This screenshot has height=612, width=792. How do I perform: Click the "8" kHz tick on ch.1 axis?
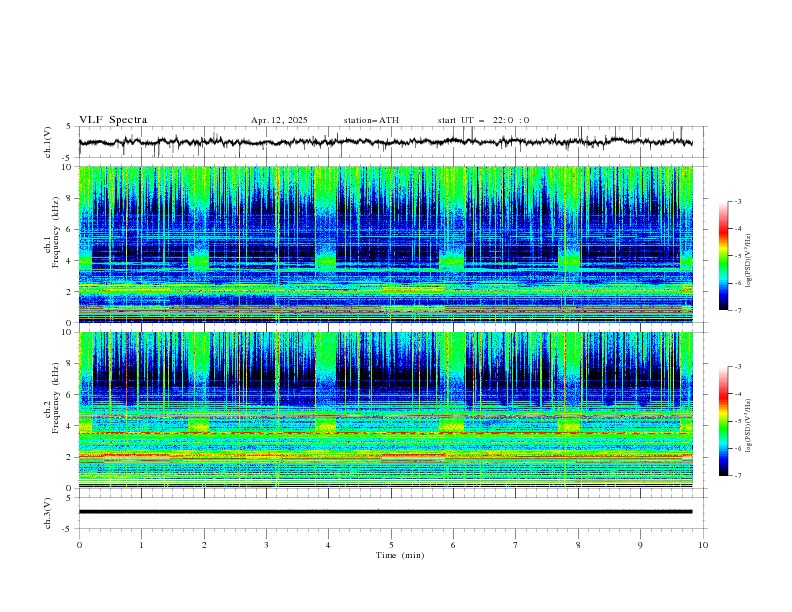click(71, 198)
